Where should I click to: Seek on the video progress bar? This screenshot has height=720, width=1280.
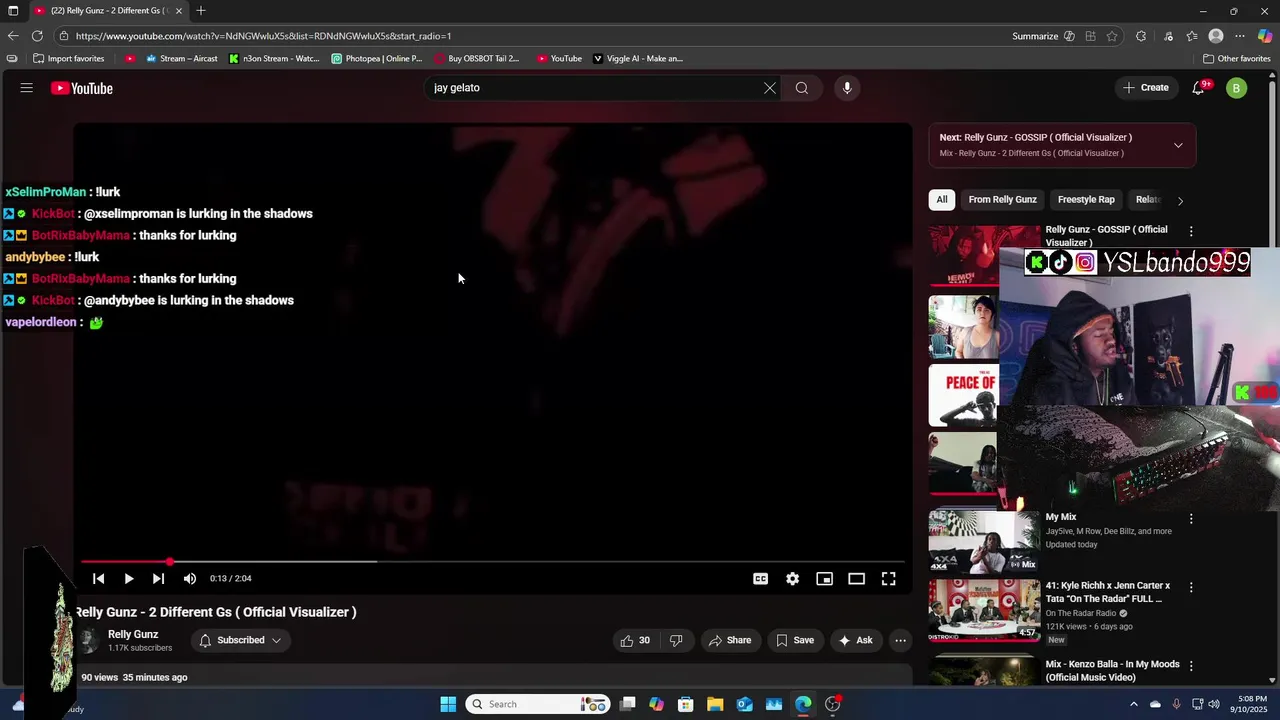(x=493, y=562)
